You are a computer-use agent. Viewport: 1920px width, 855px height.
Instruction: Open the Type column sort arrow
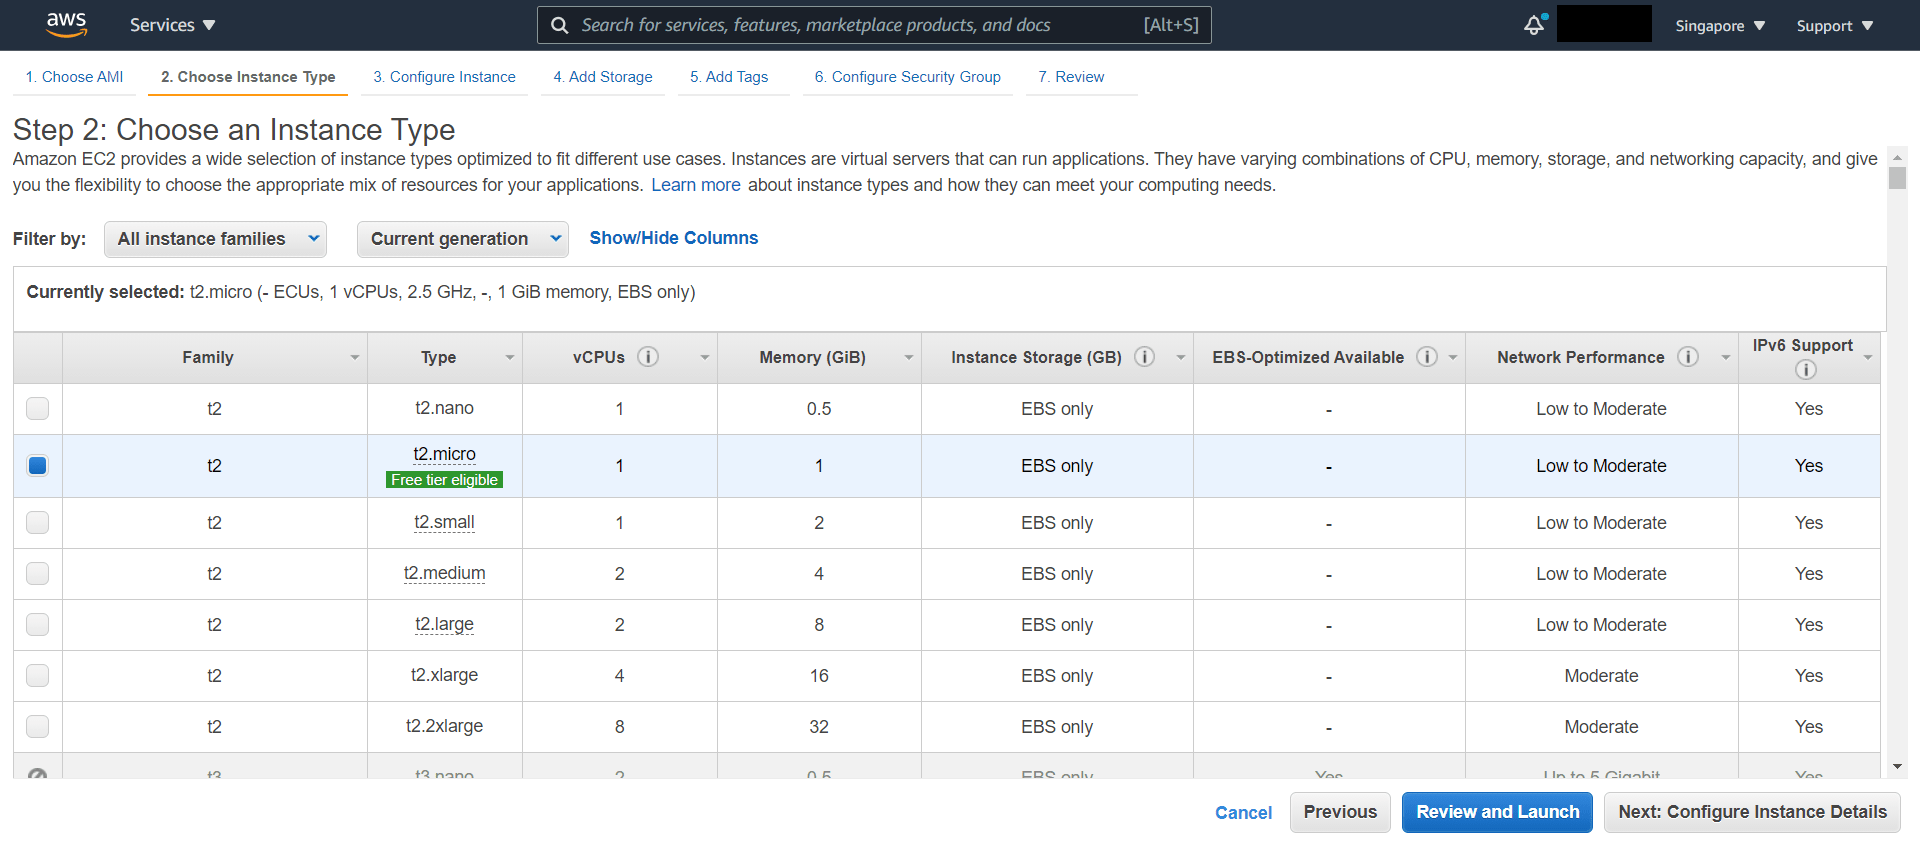[509, 357]
